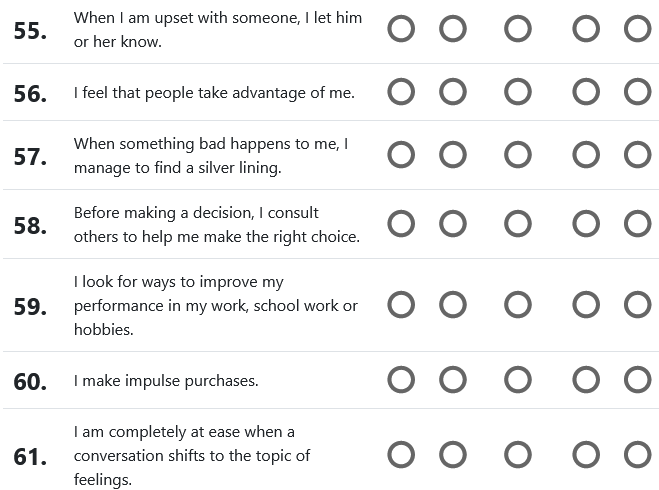Viewport: 659px width, 490px height.
Task: Pick middle option for improving performance question
Action: [x=518, y=305]
